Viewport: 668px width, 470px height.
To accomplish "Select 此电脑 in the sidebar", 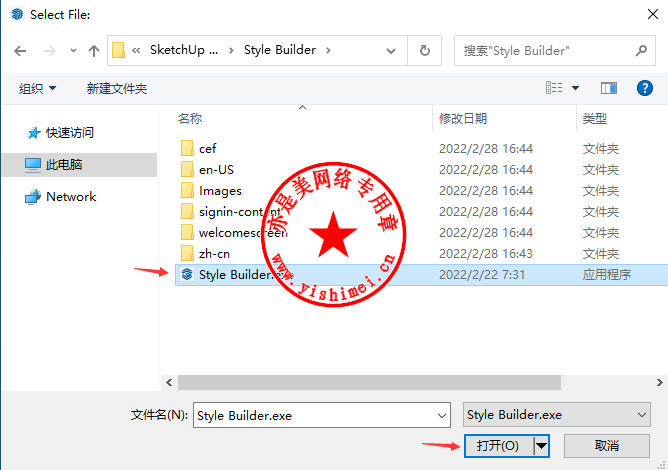I will [x=79, y=164].
